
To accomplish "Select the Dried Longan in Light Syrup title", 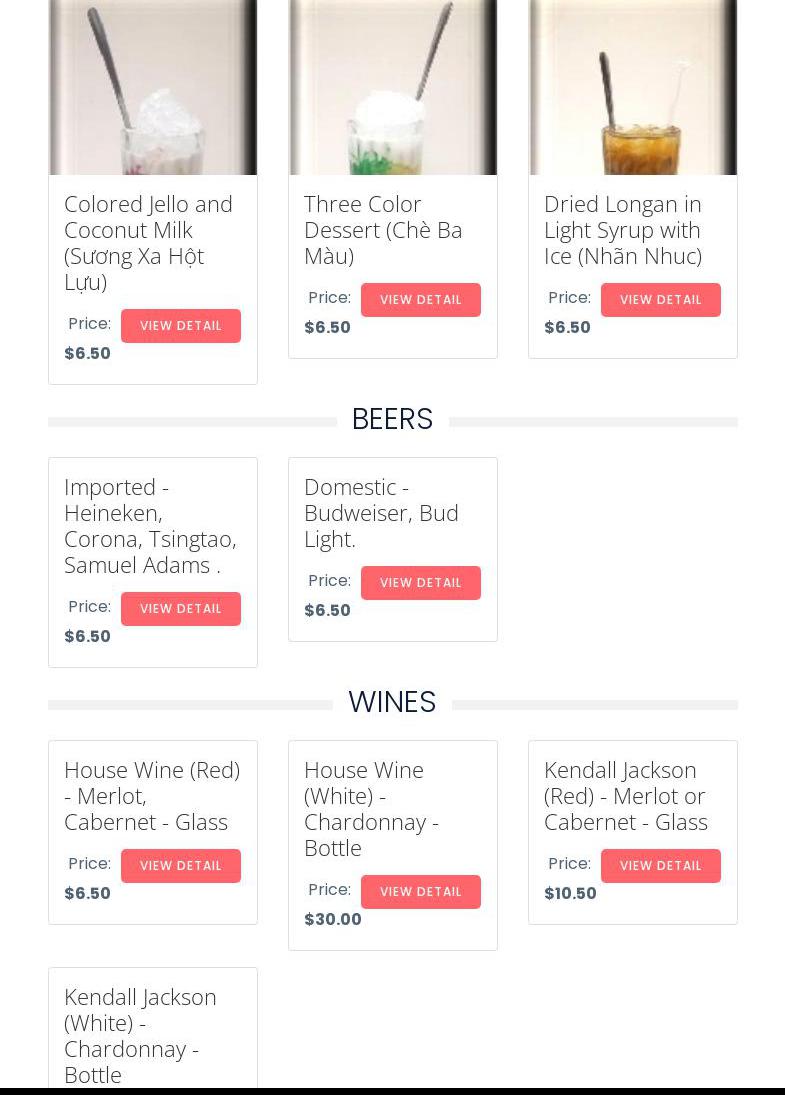I will pyautogui.click(x=623, y=229).
